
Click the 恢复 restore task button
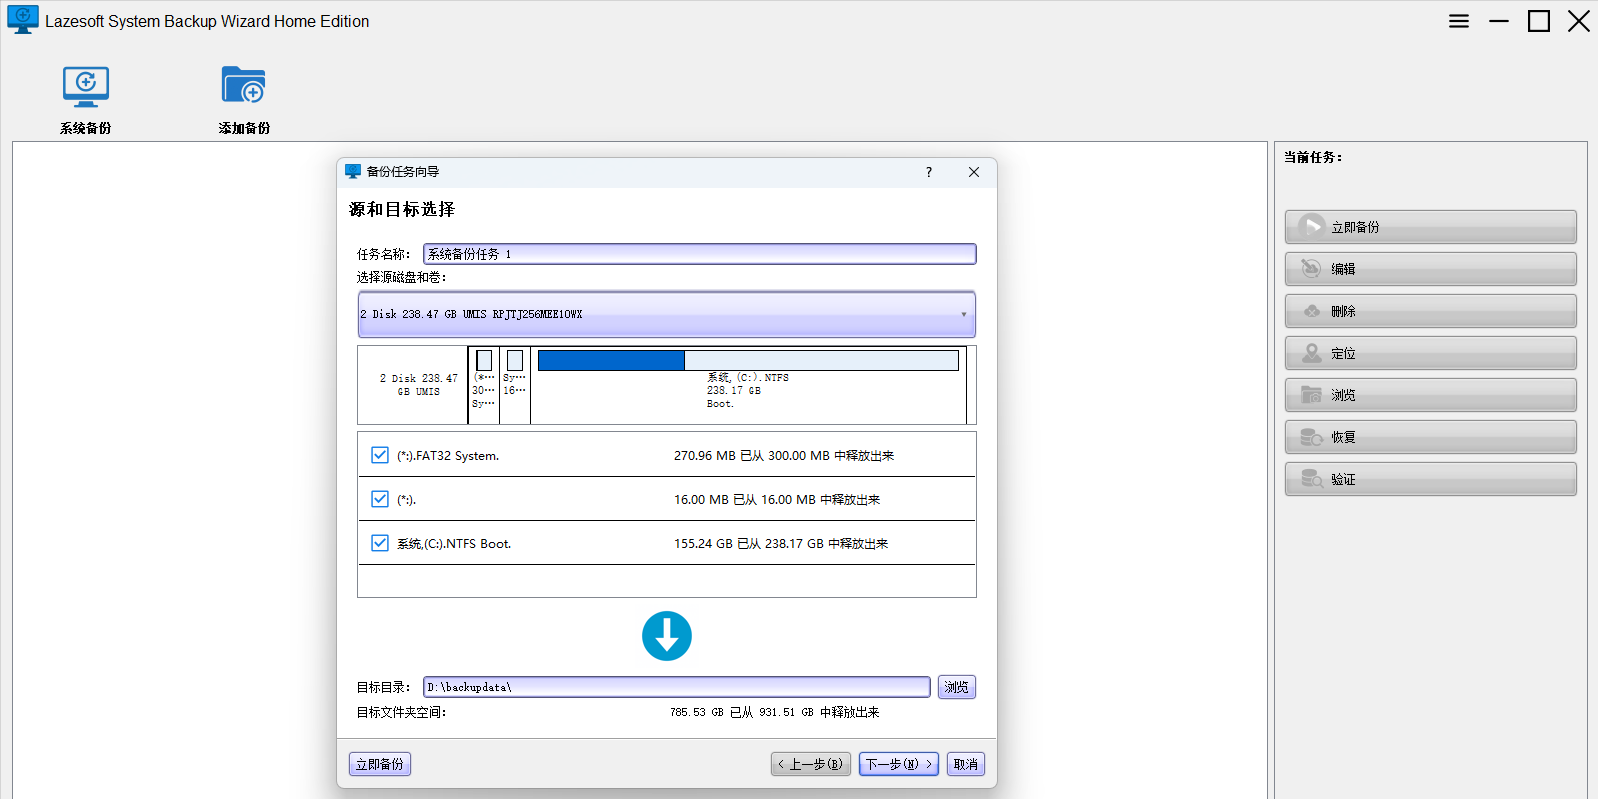(1430, 437)
